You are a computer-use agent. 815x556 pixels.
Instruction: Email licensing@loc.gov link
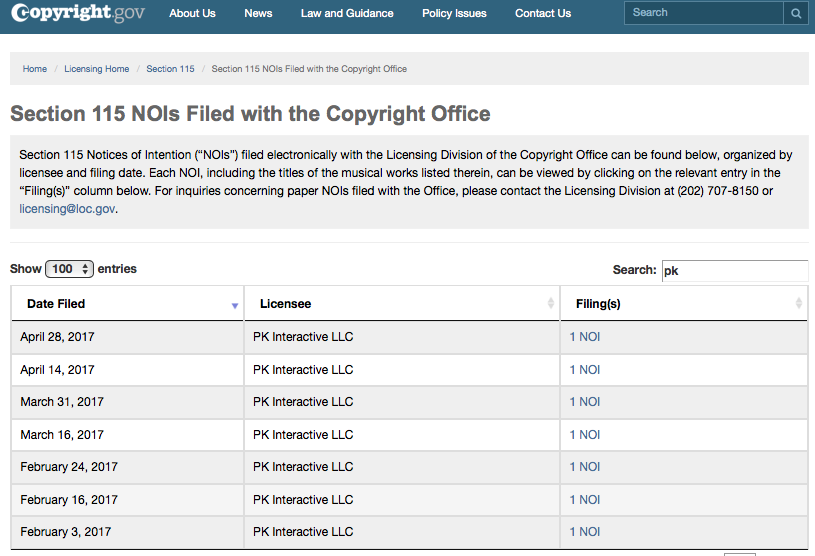pos(68,209)
